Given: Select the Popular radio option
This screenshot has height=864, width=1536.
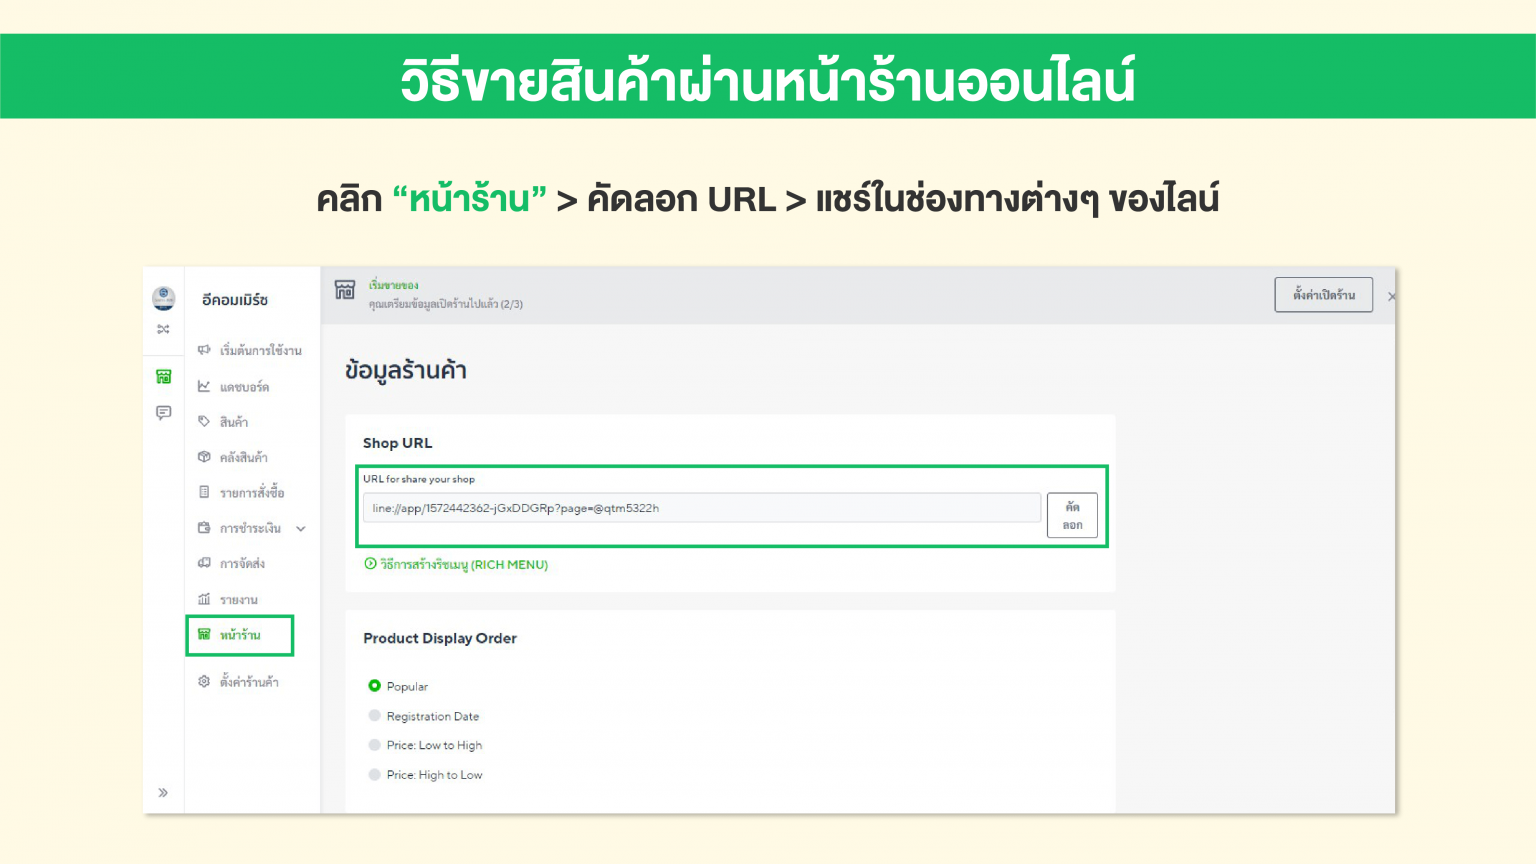Looking at the screenshot, I should point(375,686).
